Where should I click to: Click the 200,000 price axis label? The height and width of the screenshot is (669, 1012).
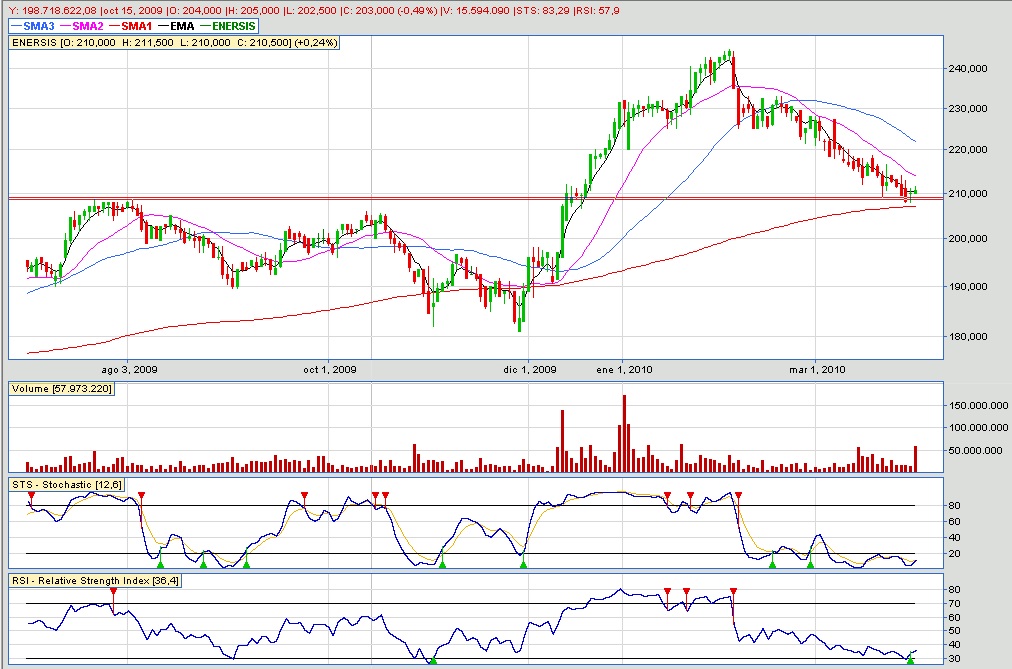967,238
